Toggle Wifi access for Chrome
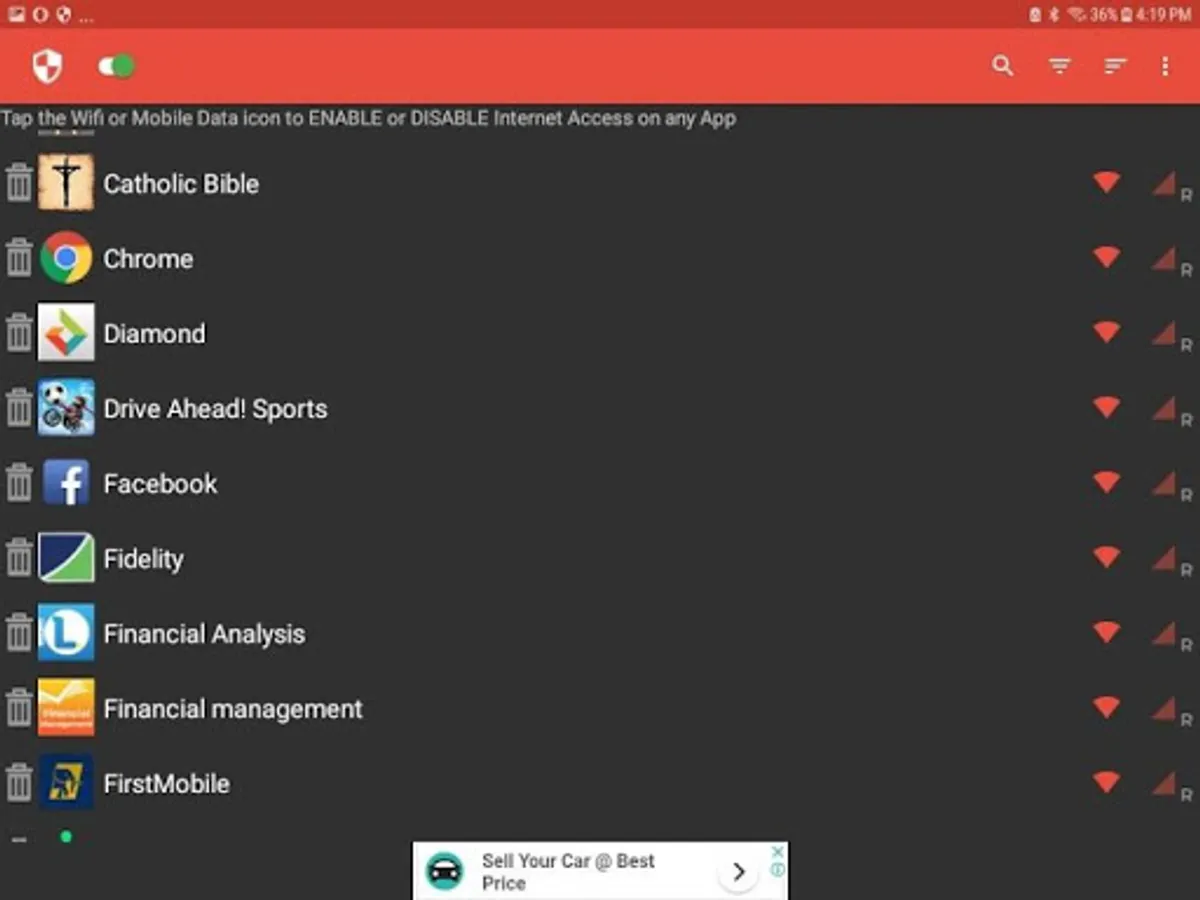The image size is (1200, 900). [1106, 257]
